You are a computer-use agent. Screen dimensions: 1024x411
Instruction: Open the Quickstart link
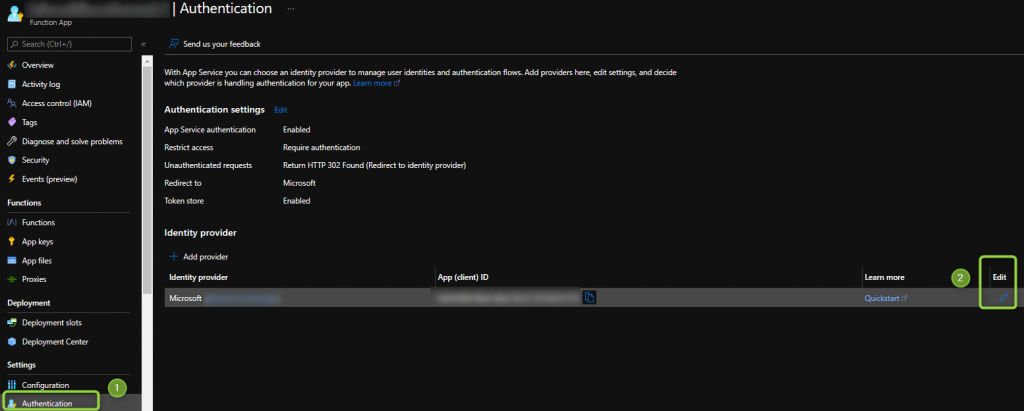point(886,298)
